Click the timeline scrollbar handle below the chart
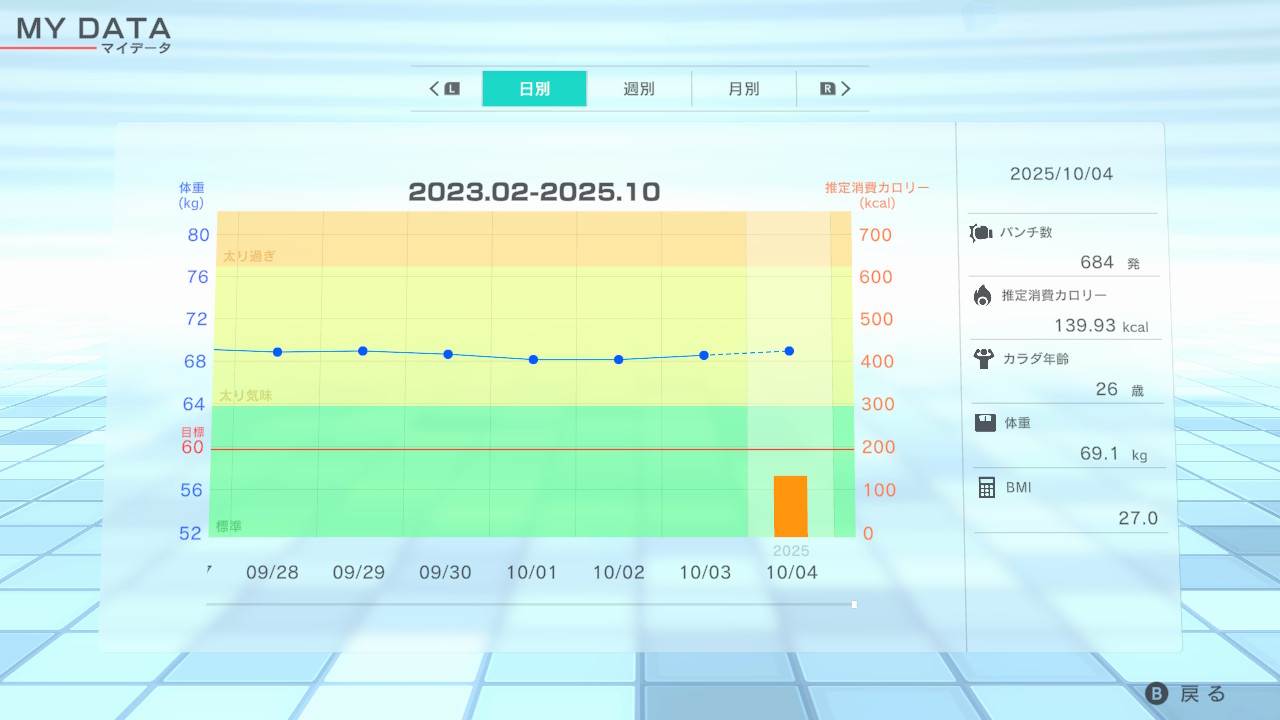 (854, 604)
